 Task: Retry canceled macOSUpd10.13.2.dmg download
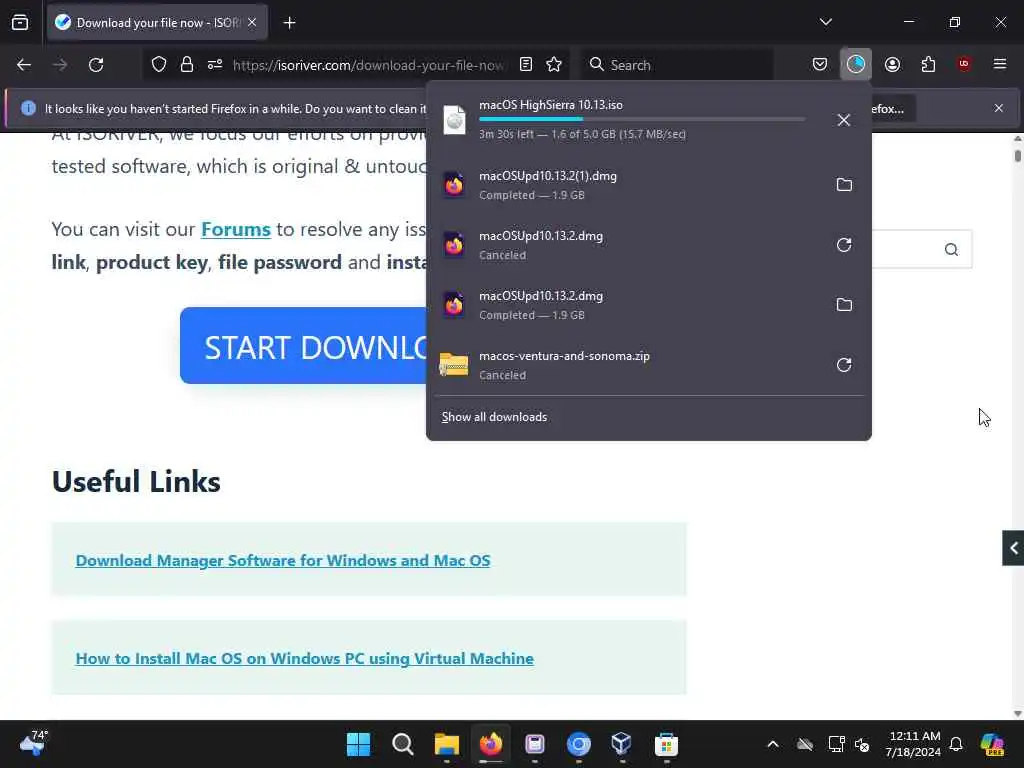[844, 245]
